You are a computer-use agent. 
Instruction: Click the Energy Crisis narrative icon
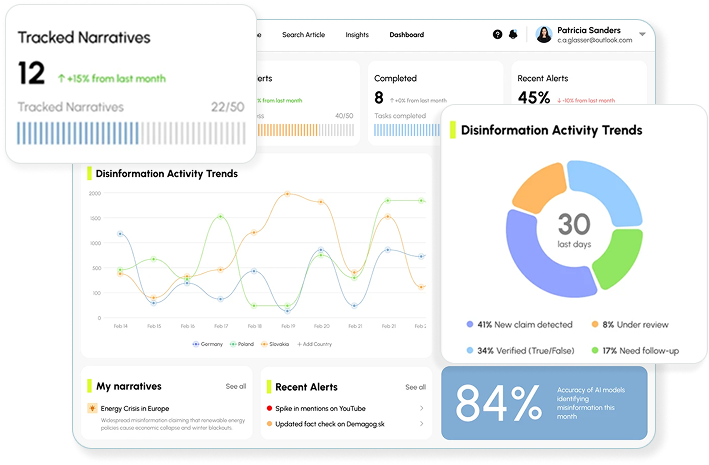[92, 408]
